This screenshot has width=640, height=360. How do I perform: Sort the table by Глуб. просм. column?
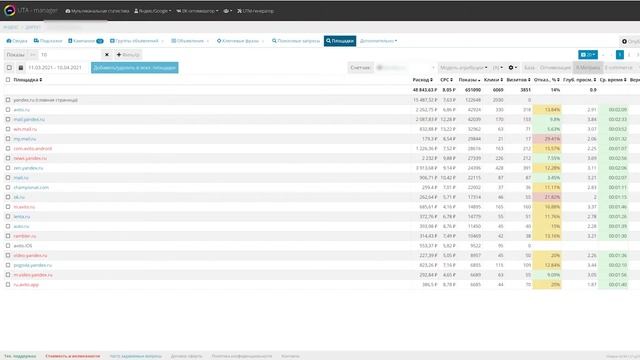click(x=580, y=80)
